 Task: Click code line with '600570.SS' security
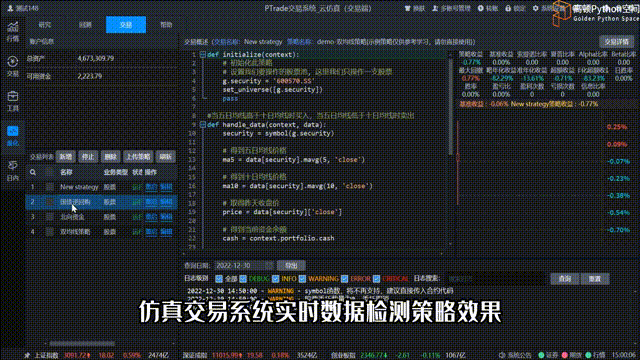(x=269, y=81)
